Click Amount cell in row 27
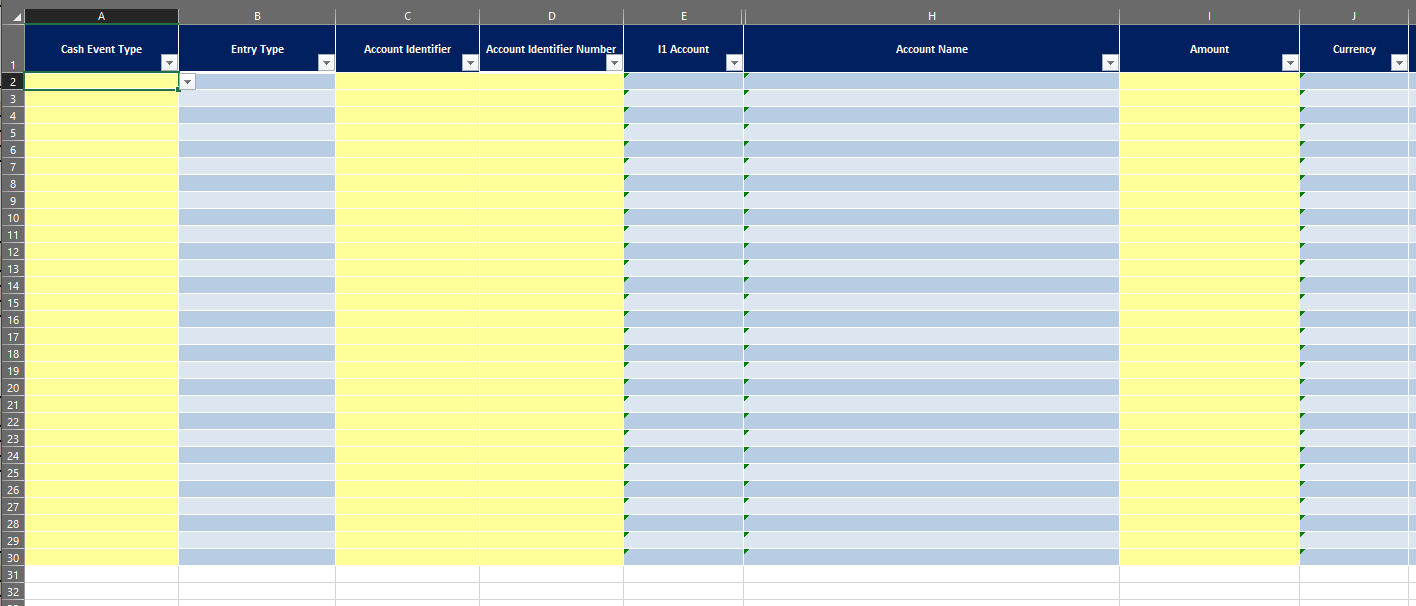1416x606 pixels. pyautogui.click(x=1209, y=507)
